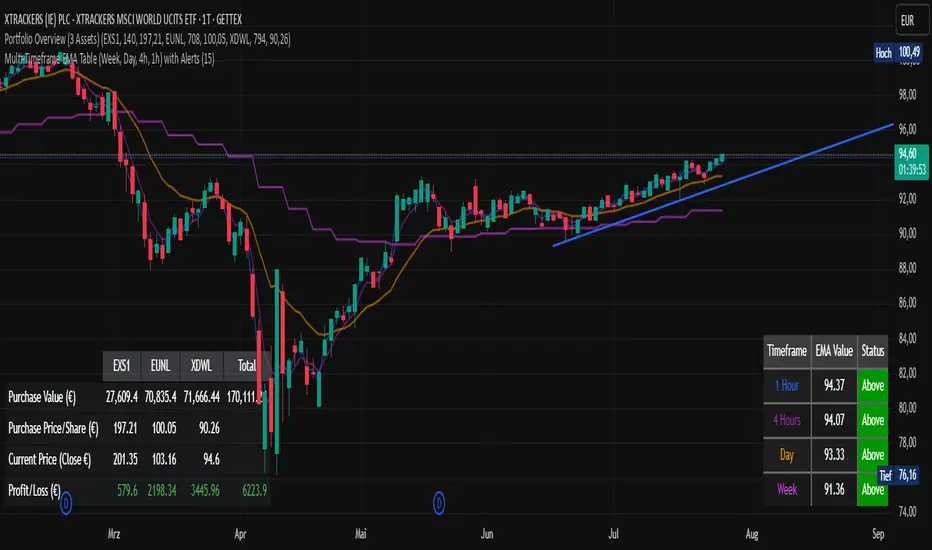The height and width of the screenshot is (550, 932).
Task: Click the 1 Hour timeframe cell
Action: (x=787, y=385)
